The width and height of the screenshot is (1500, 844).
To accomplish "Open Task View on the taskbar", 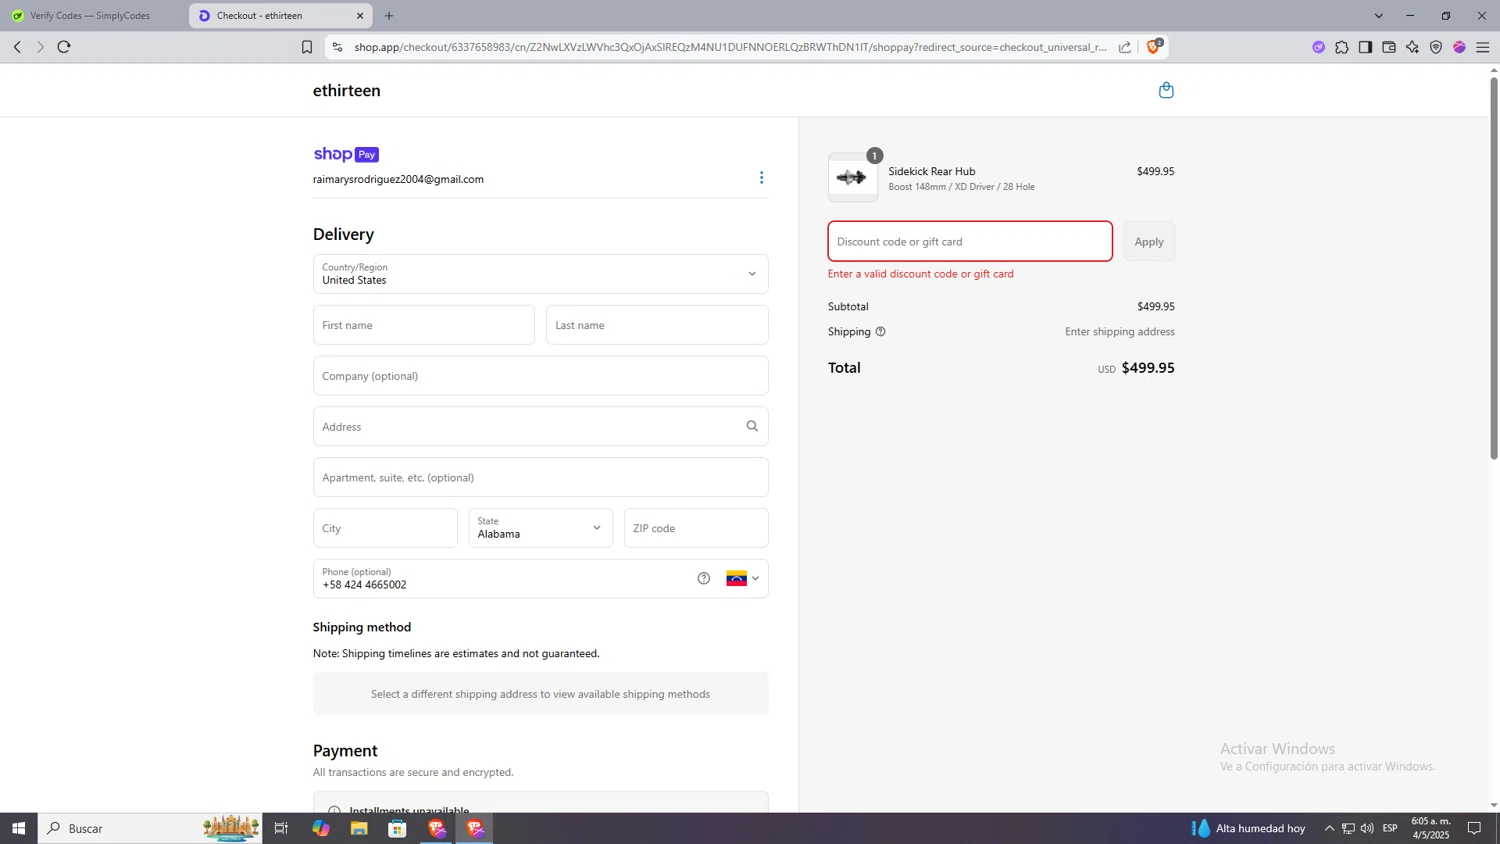I will [x=281, y=828].
